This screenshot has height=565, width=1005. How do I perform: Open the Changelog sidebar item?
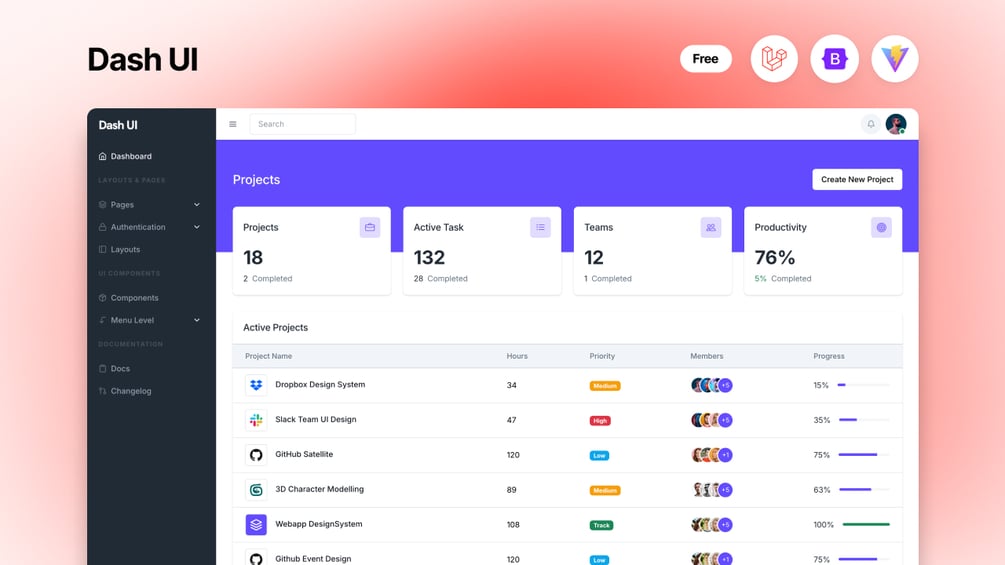131,391
